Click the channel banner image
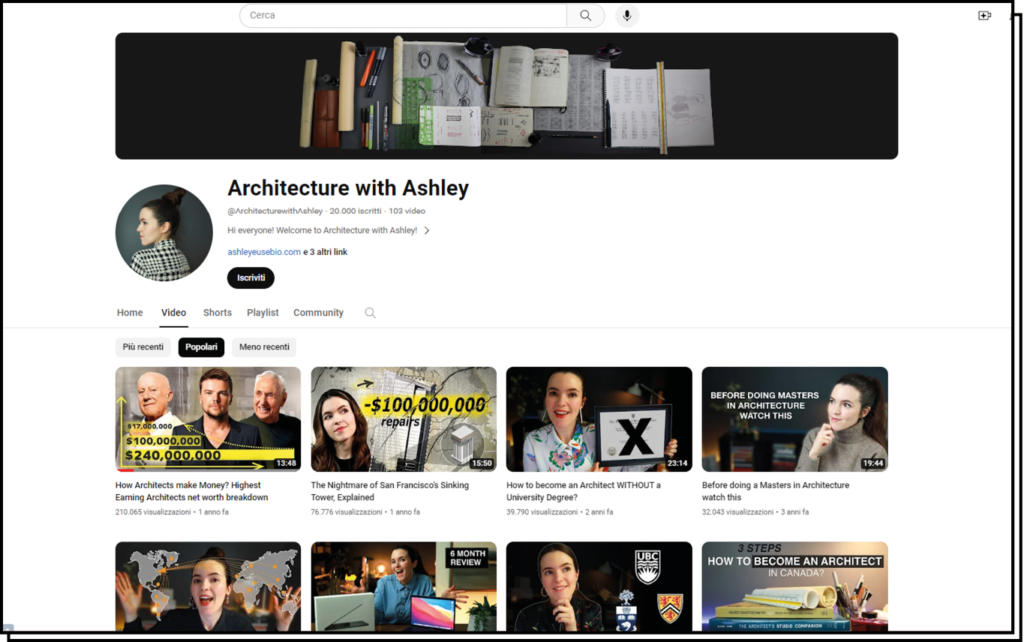The image size is (1024, 642). tap(506, 96)
